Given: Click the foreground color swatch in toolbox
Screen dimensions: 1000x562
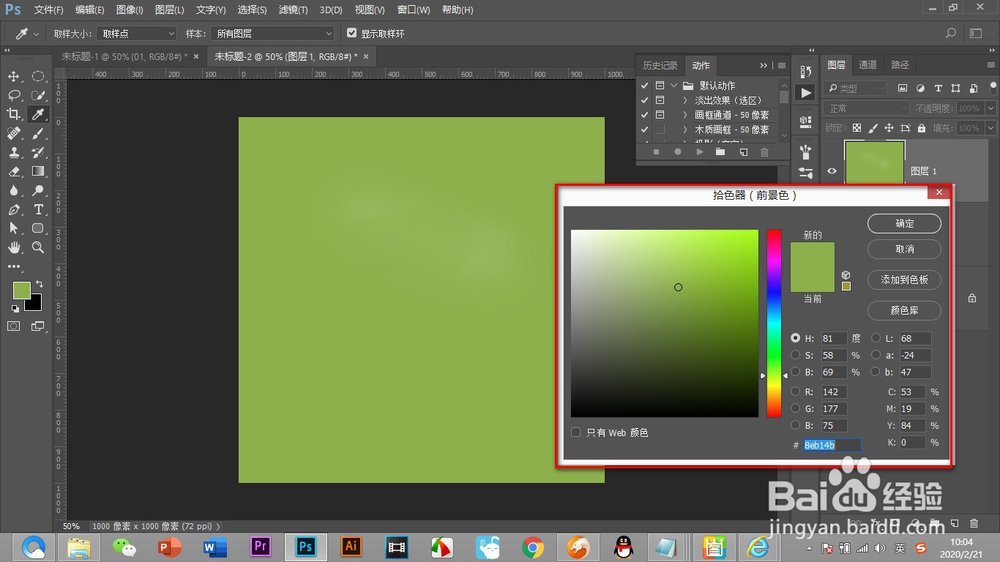Looking at the screenshot, I should pos(21,290).
